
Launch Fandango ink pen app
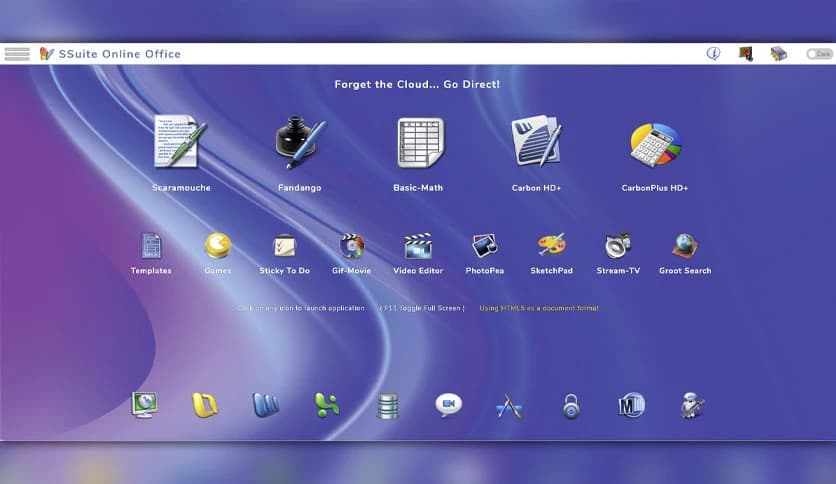[x=300, y=142]
